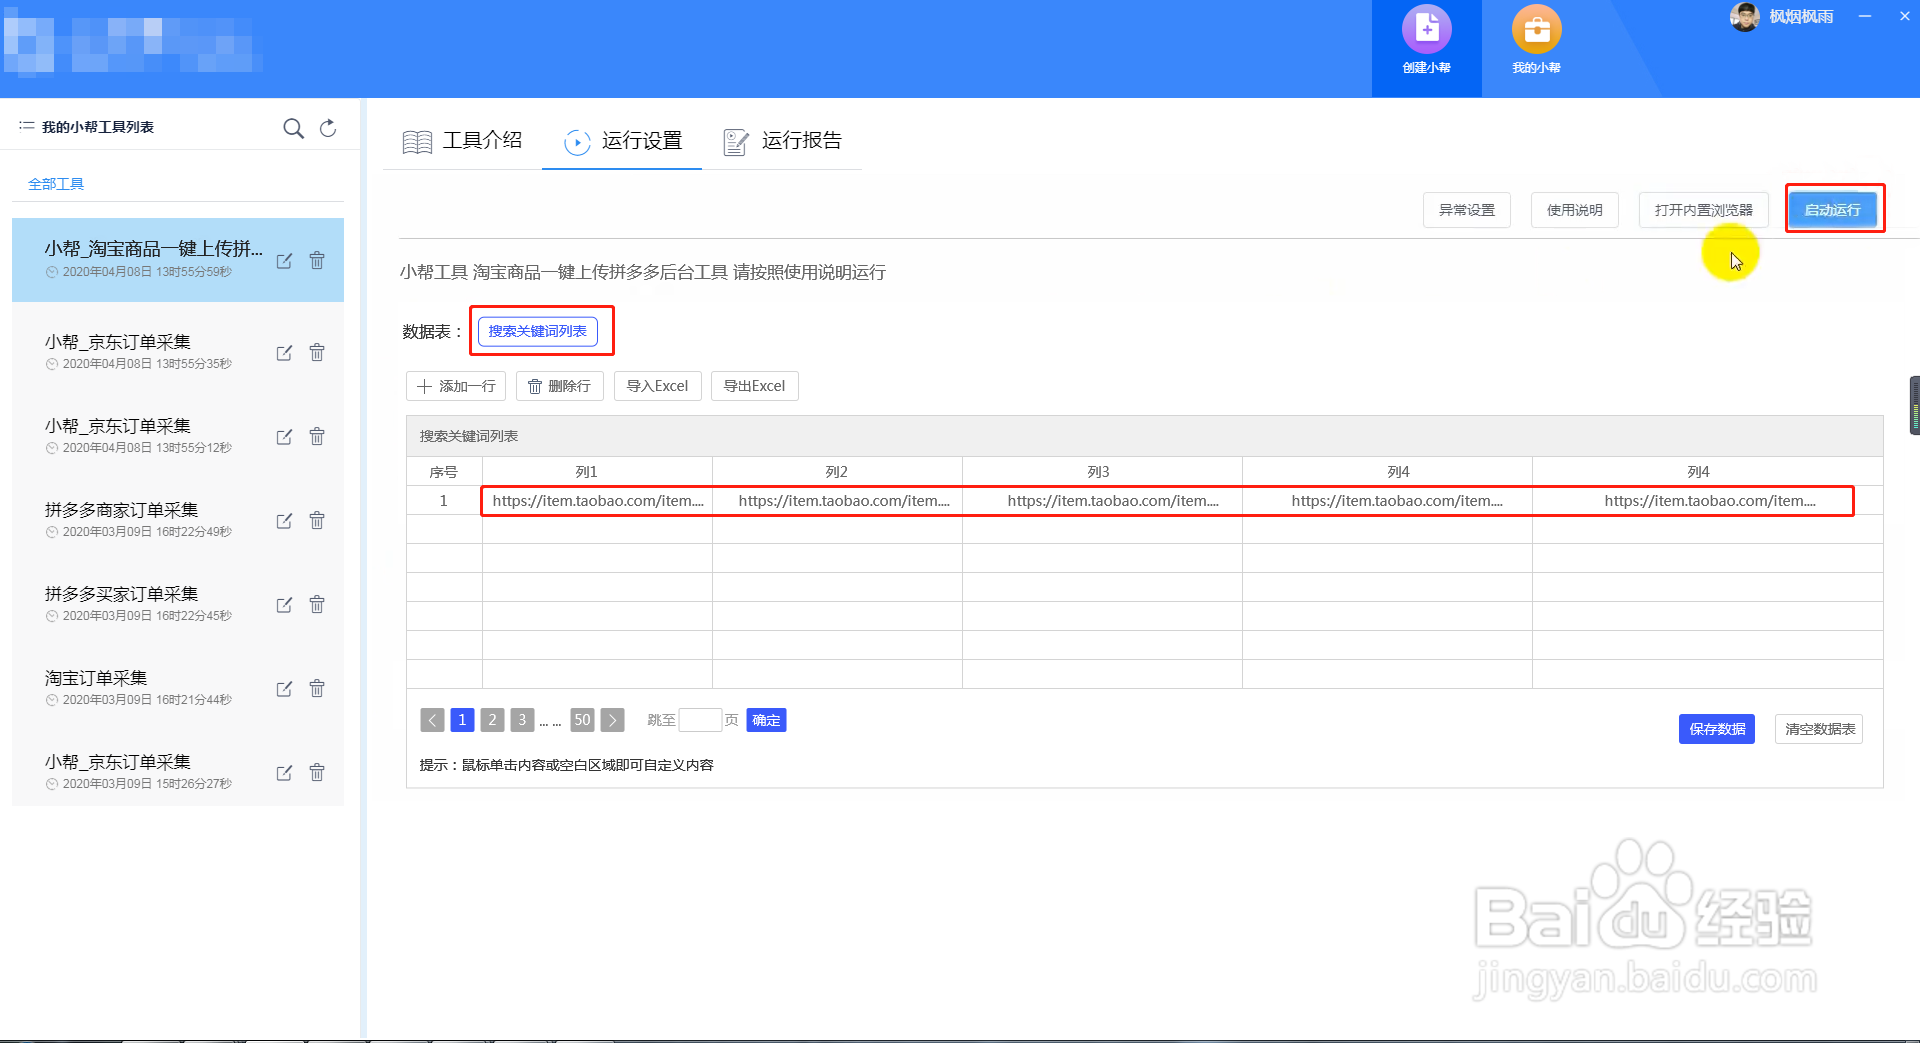Open 使用说明 button
Image resolution: width=1920 pixels, height=1043 pixels.
1574,210
